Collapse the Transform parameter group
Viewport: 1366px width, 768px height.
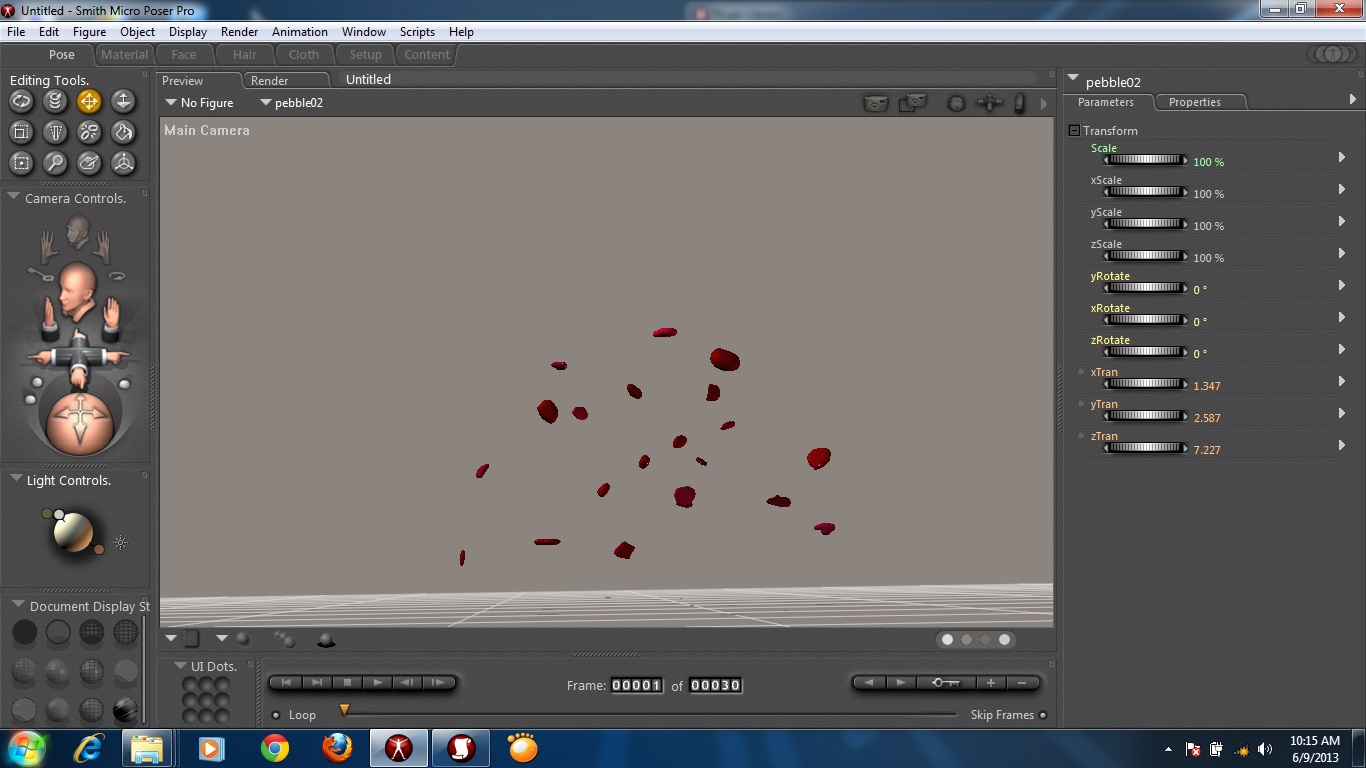[1074, 131]
